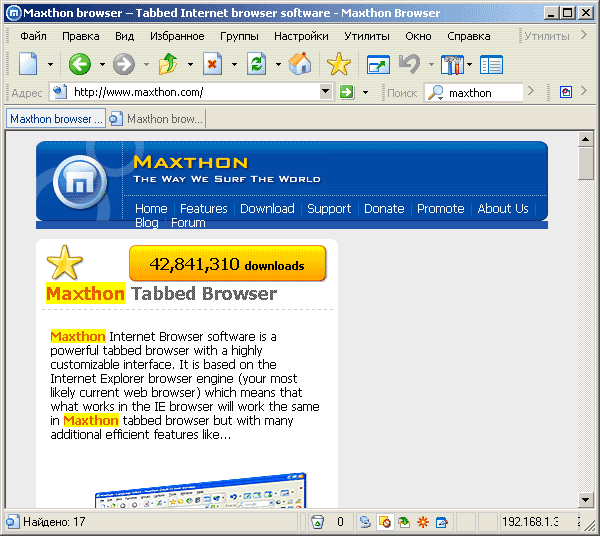Open the Справка menu
The height and width of the screenshot is (536, 600).
coord(469,36)
